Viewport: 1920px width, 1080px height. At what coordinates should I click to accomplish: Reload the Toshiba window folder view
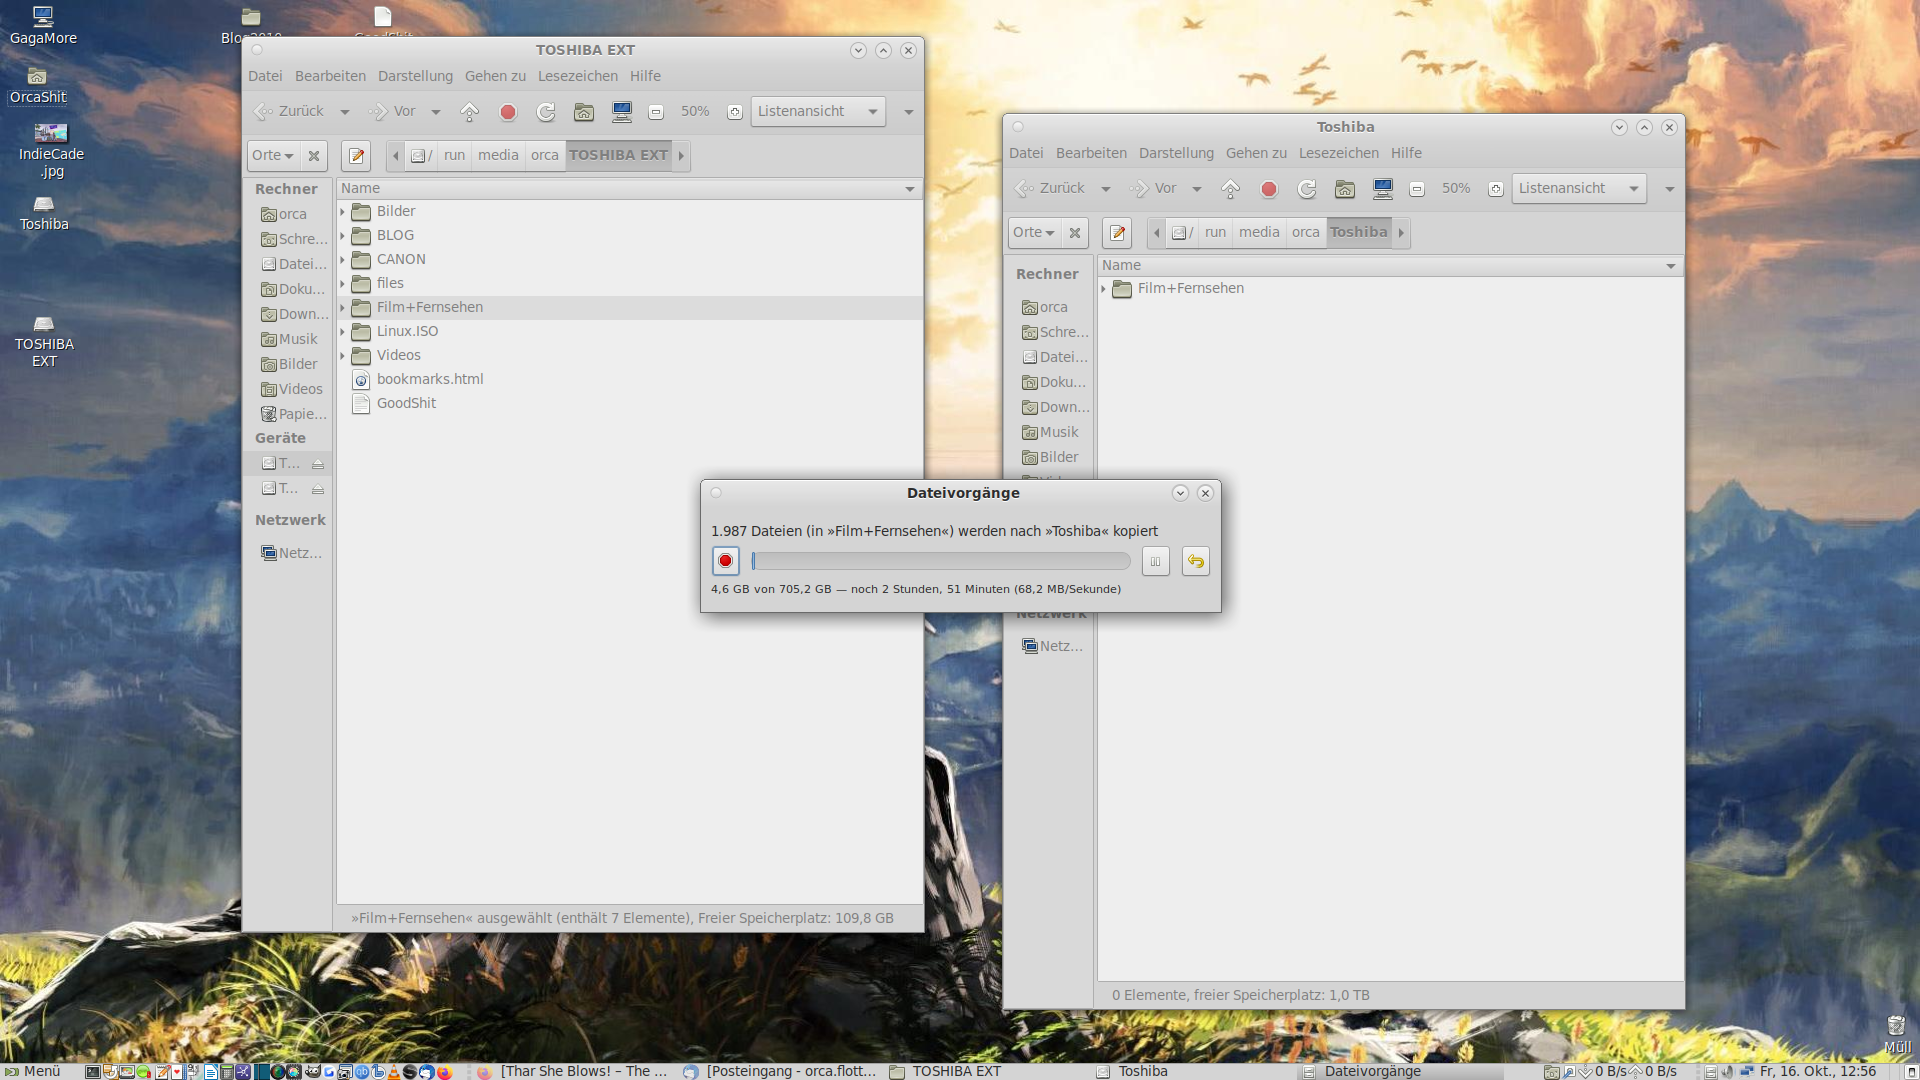point(1307,189)
